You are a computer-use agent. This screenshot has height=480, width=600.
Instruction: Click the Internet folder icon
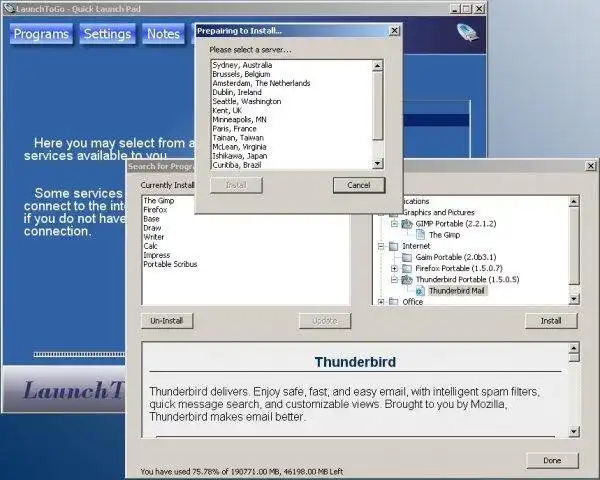pyautogui.click(x=393, y=246)
